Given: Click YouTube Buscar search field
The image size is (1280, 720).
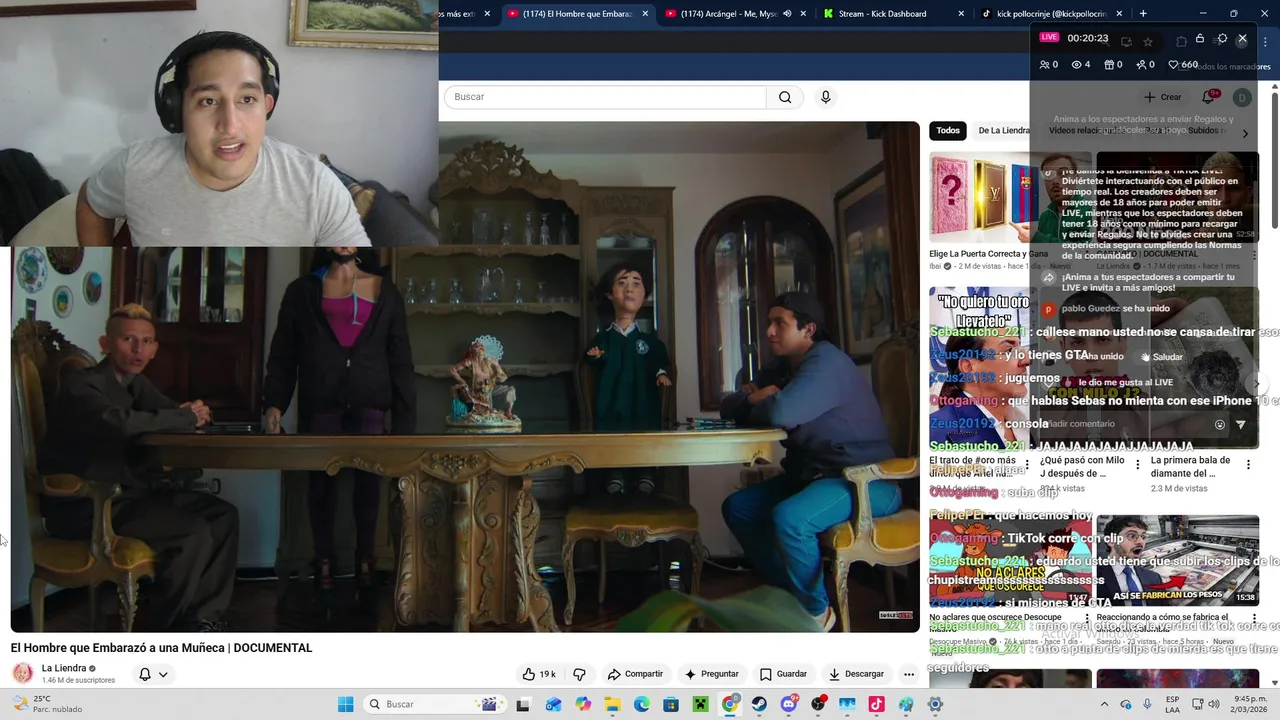Looking at the screenshot, I should 605,97.
